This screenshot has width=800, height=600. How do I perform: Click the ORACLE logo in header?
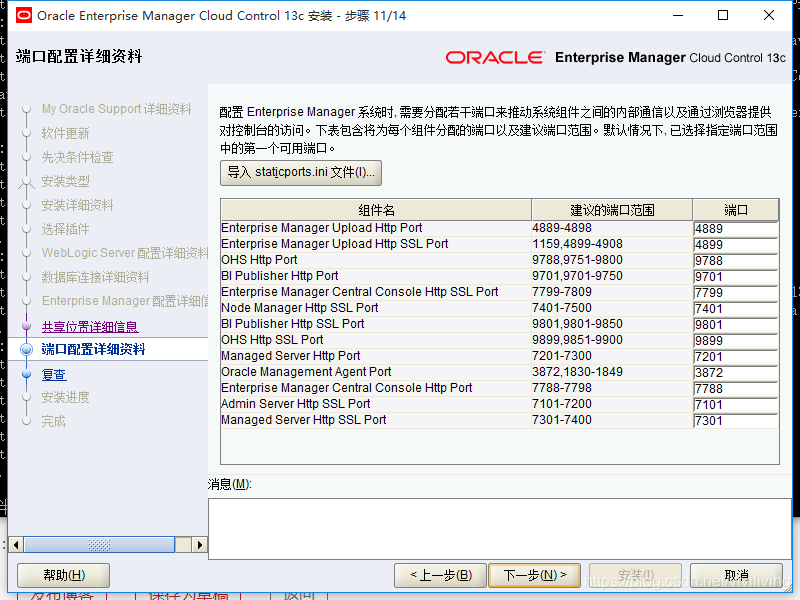495,58
